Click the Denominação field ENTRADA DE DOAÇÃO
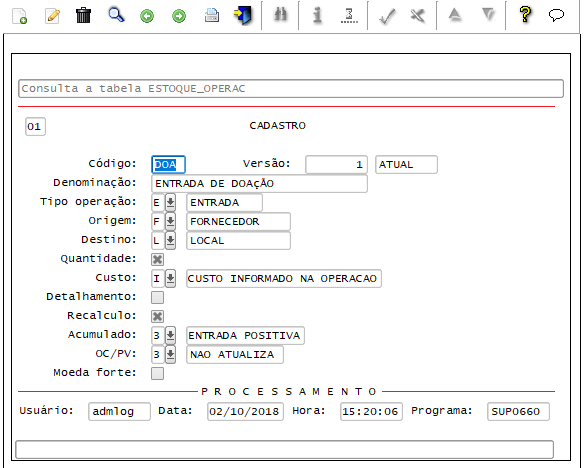Screen dimensions: 584x468 260,184
